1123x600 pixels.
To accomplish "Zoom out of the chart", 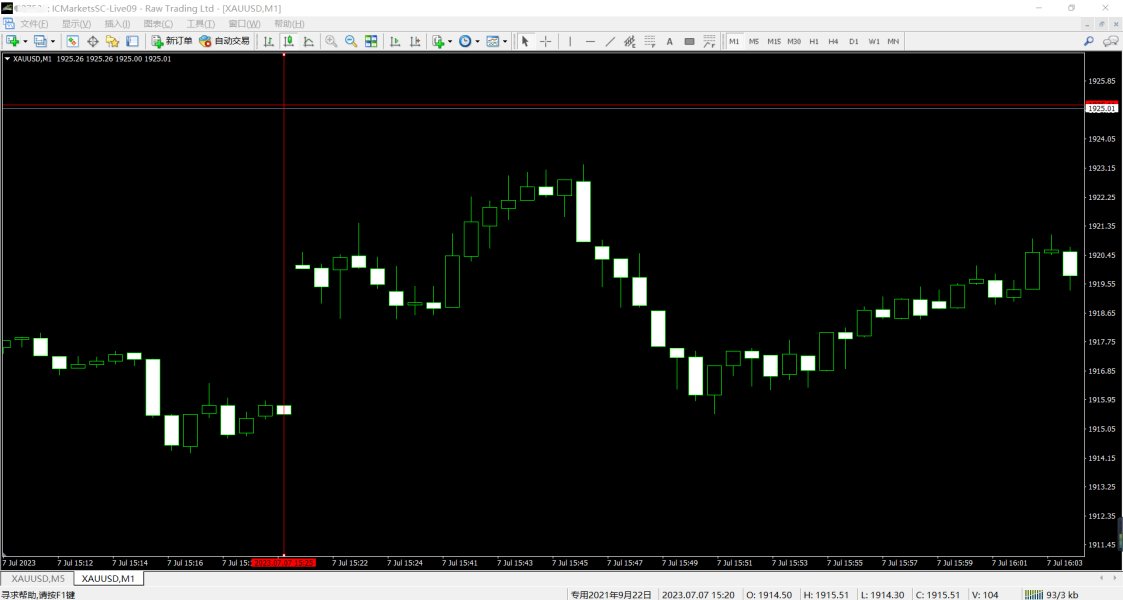I will click(x=351, y=42).
